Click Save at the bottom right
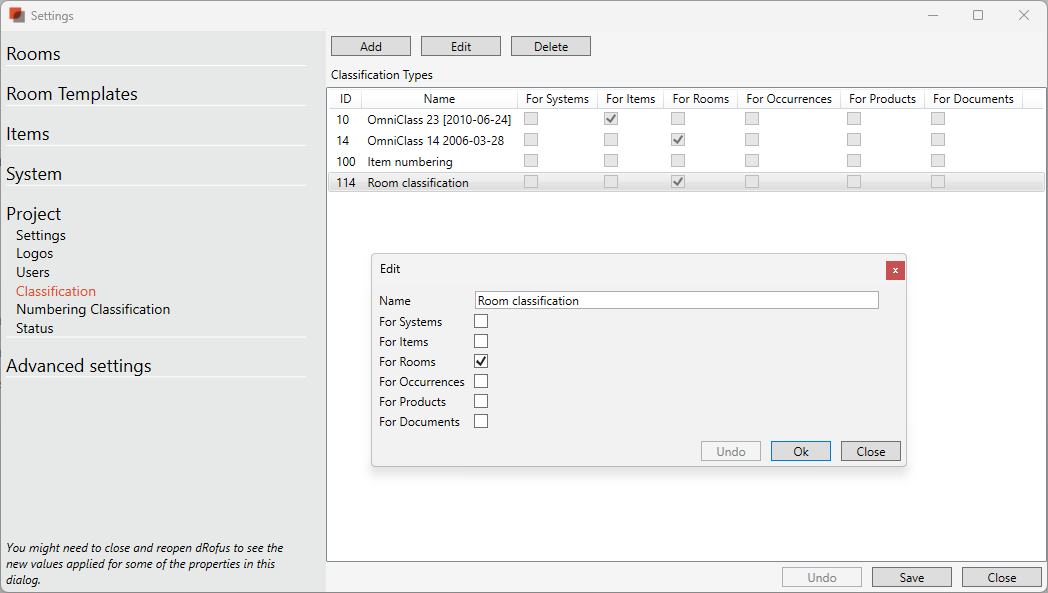1048x593 pixels. click(x=911, y=576)
